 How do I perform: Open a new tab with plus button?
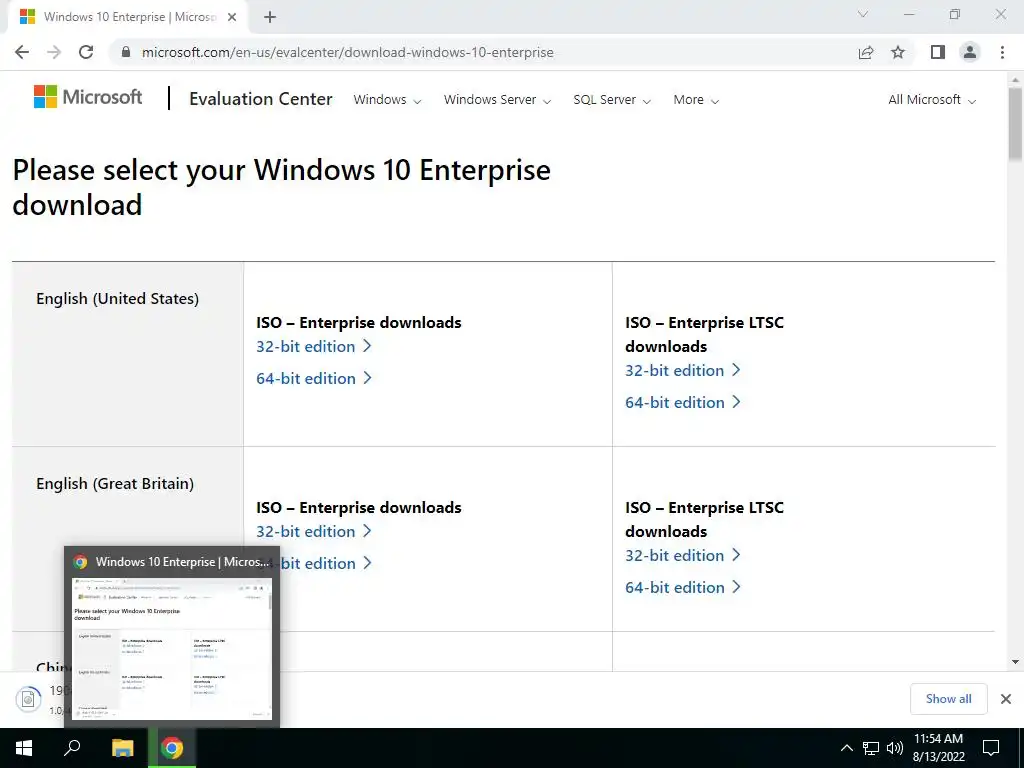coord(270,17)
